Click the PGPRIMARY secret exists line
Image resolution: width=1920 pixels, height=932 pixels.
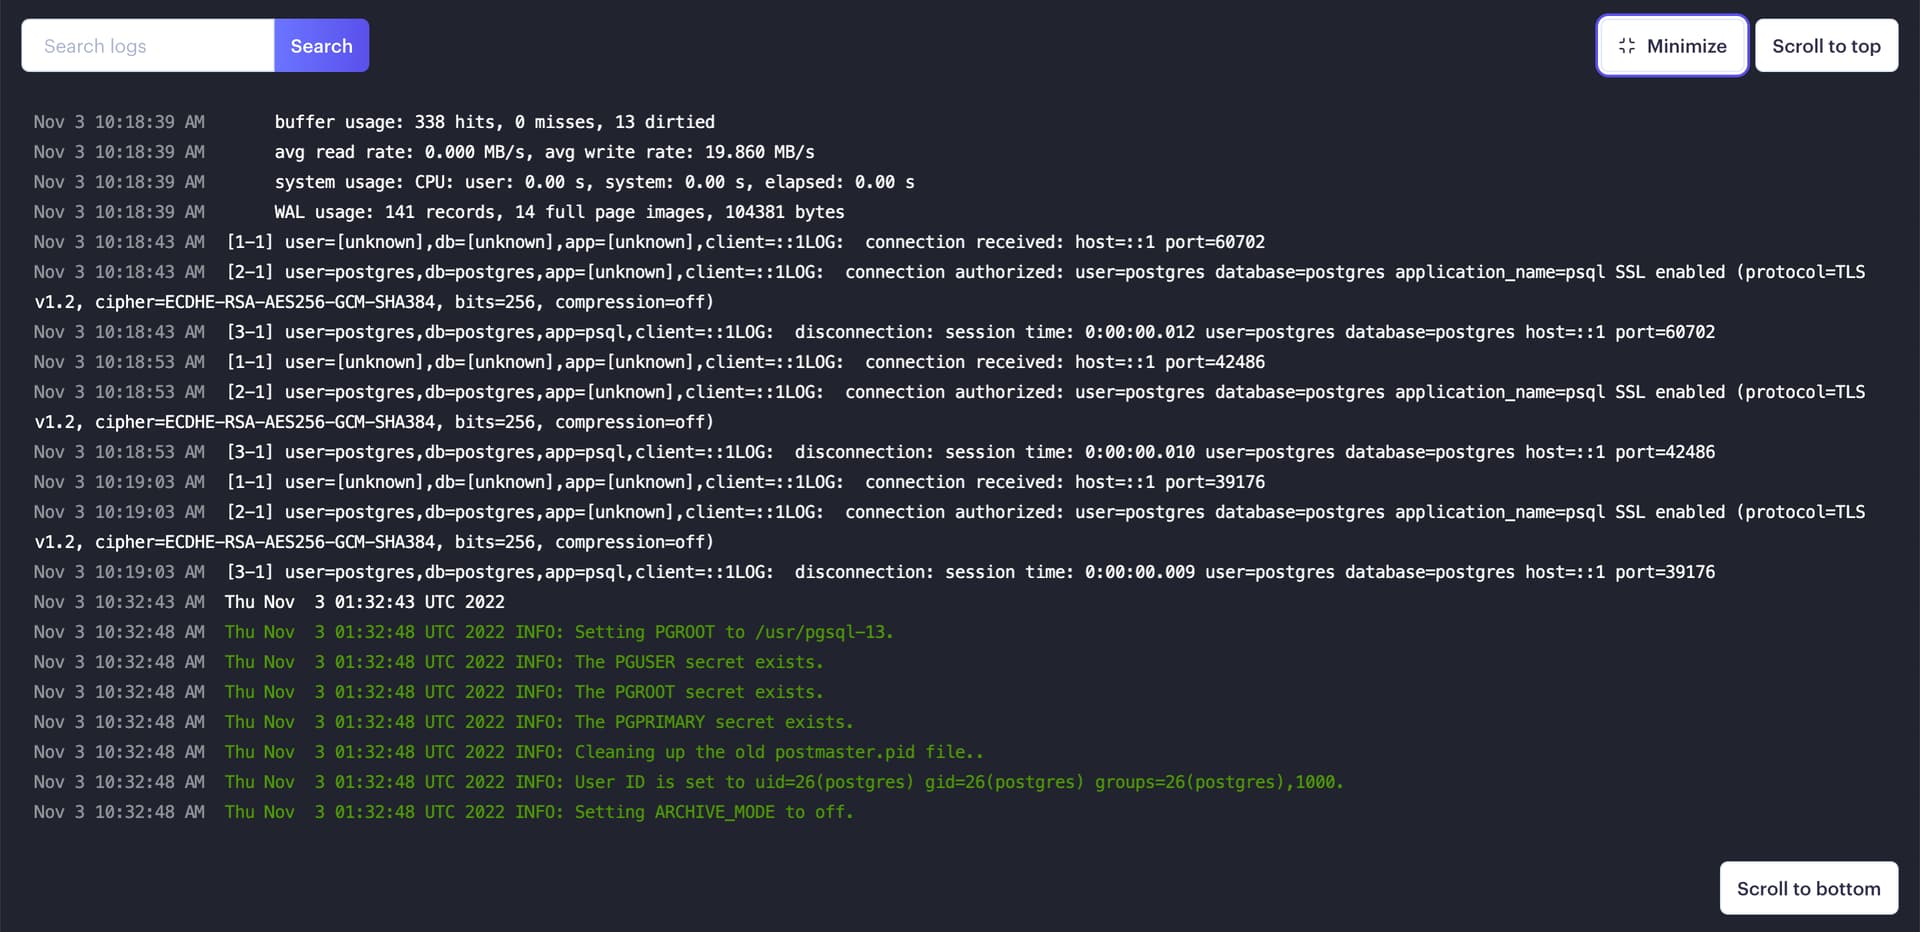[443, 722]
